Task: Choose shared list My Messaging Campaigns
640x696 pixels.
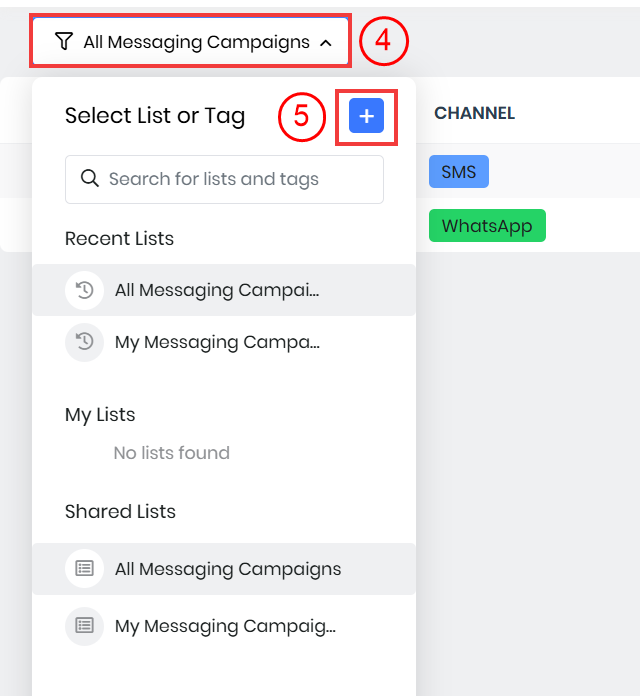Action: tap(225, 626)
